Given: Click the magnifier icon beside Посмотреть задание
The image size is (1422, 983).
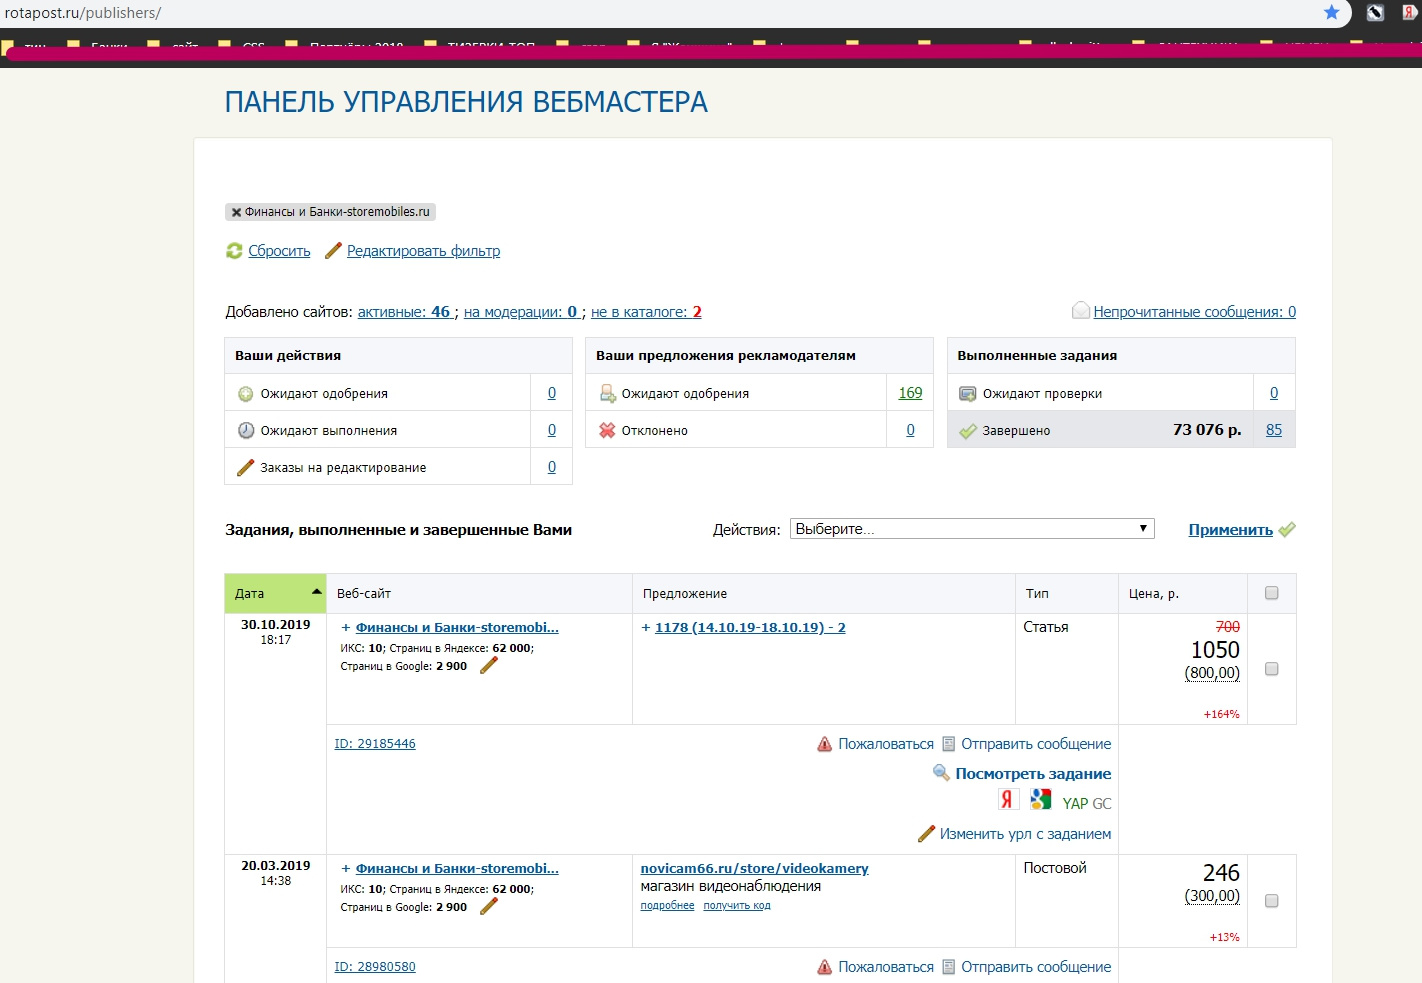Looking at the screenshot, I should point(941,773).
